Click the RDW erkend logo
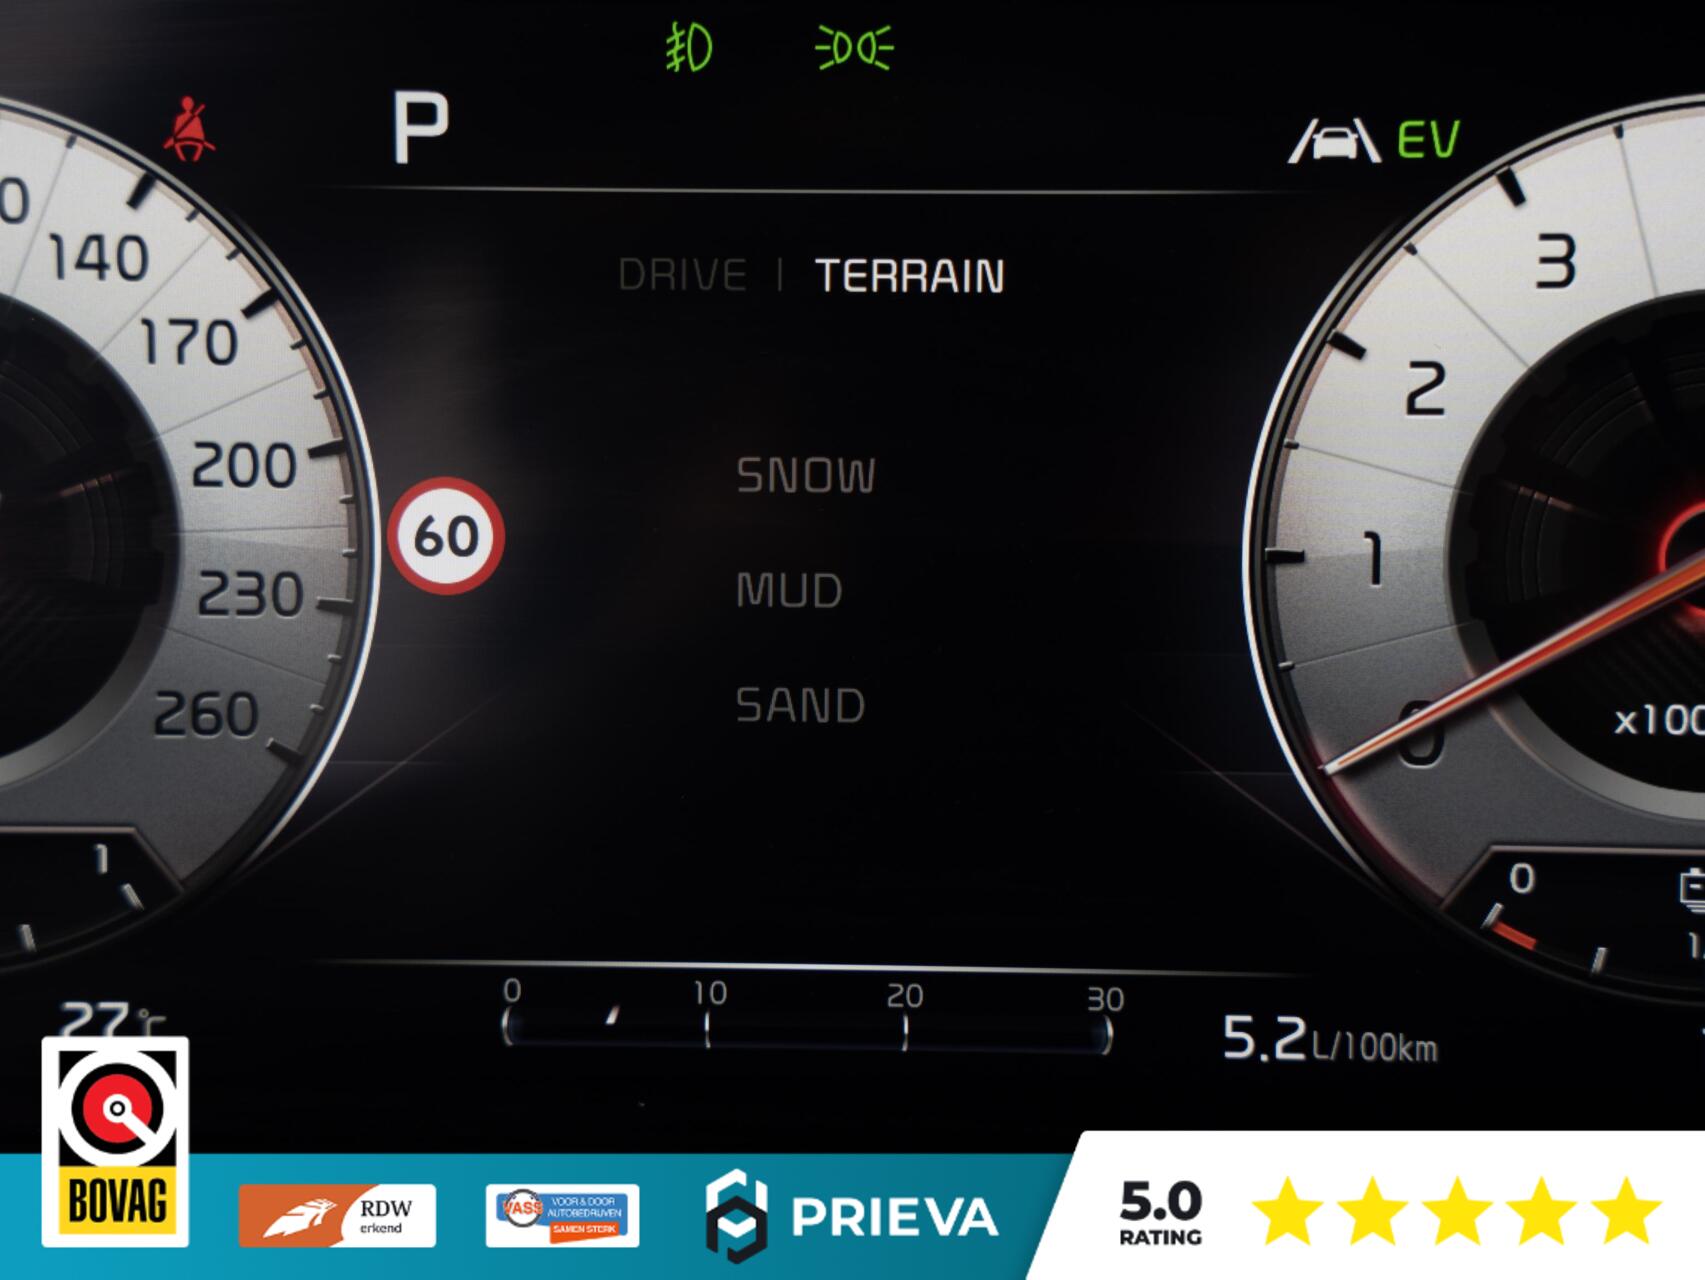The height and width of the screenshot is (1280, 1705). 337,1215
